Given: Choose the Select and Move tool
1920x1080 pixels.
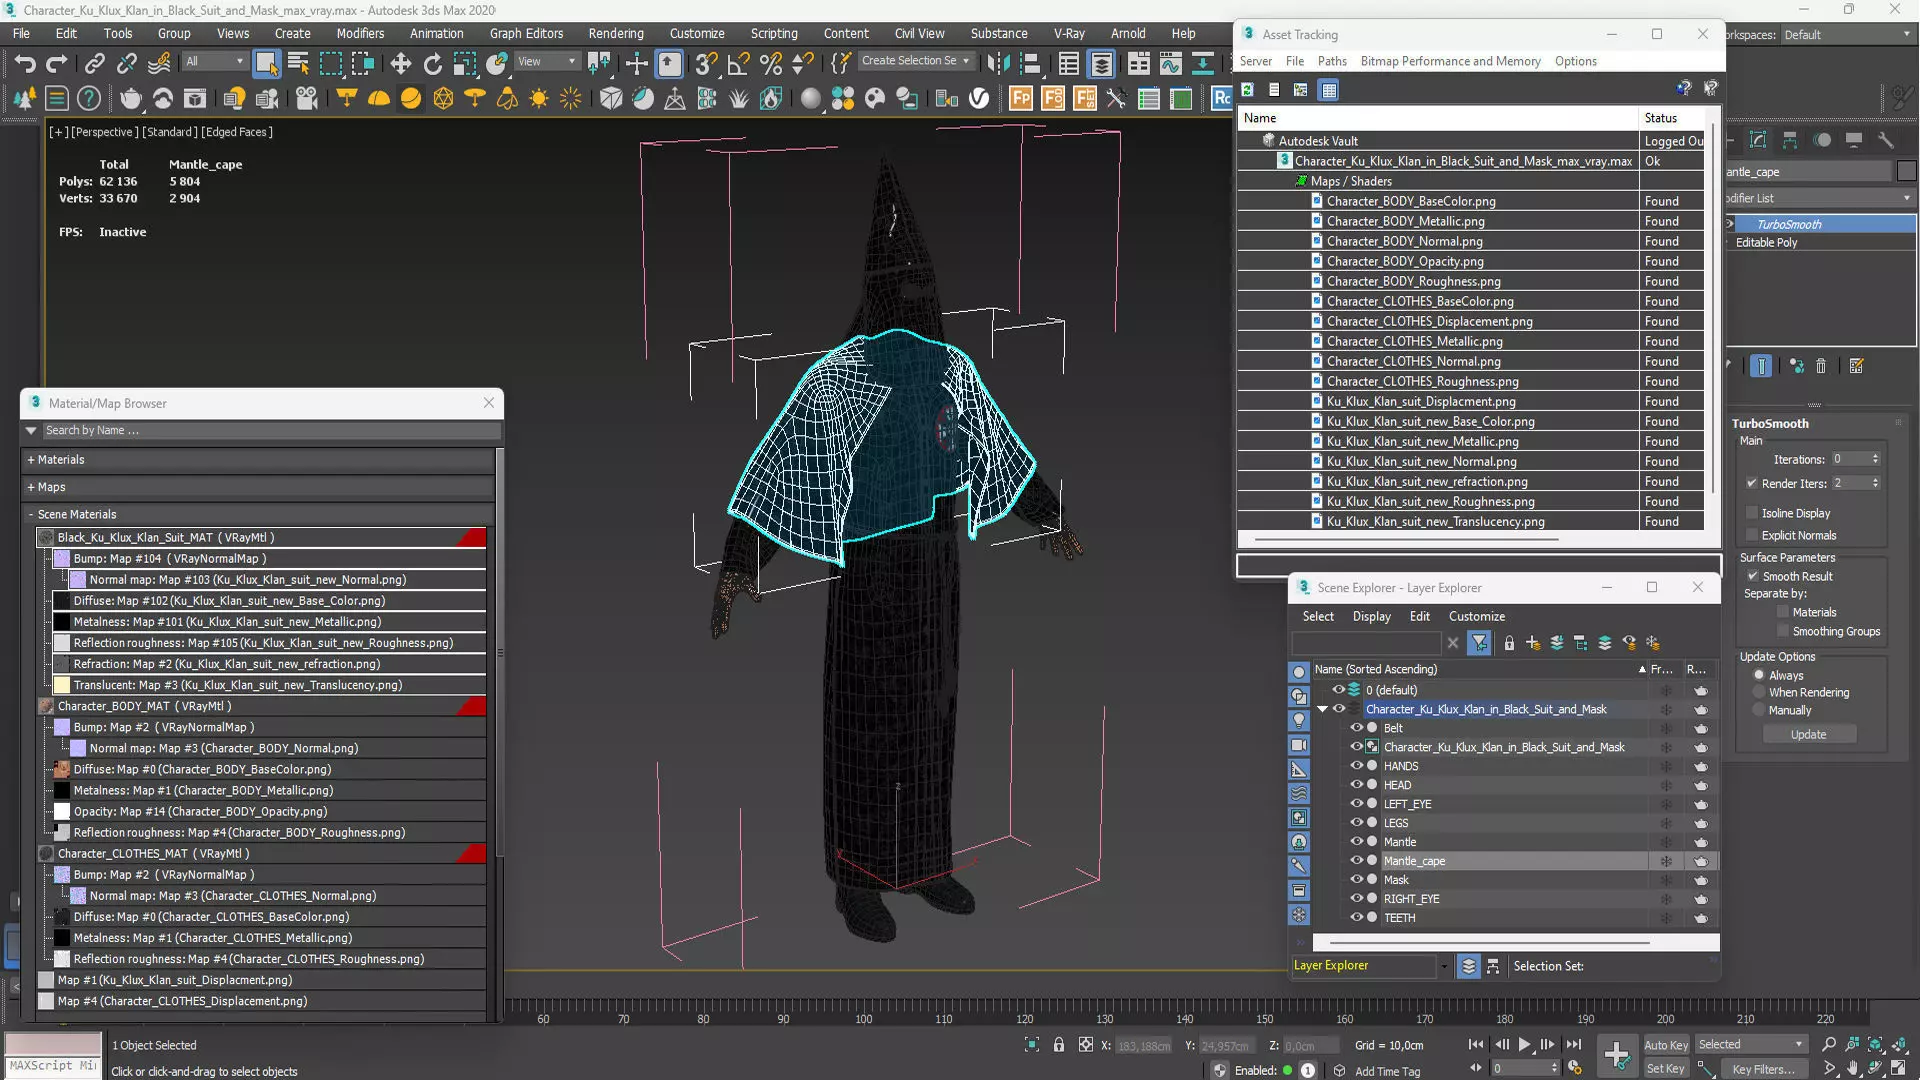Looking at the screenshot, I should click(400, 64).
